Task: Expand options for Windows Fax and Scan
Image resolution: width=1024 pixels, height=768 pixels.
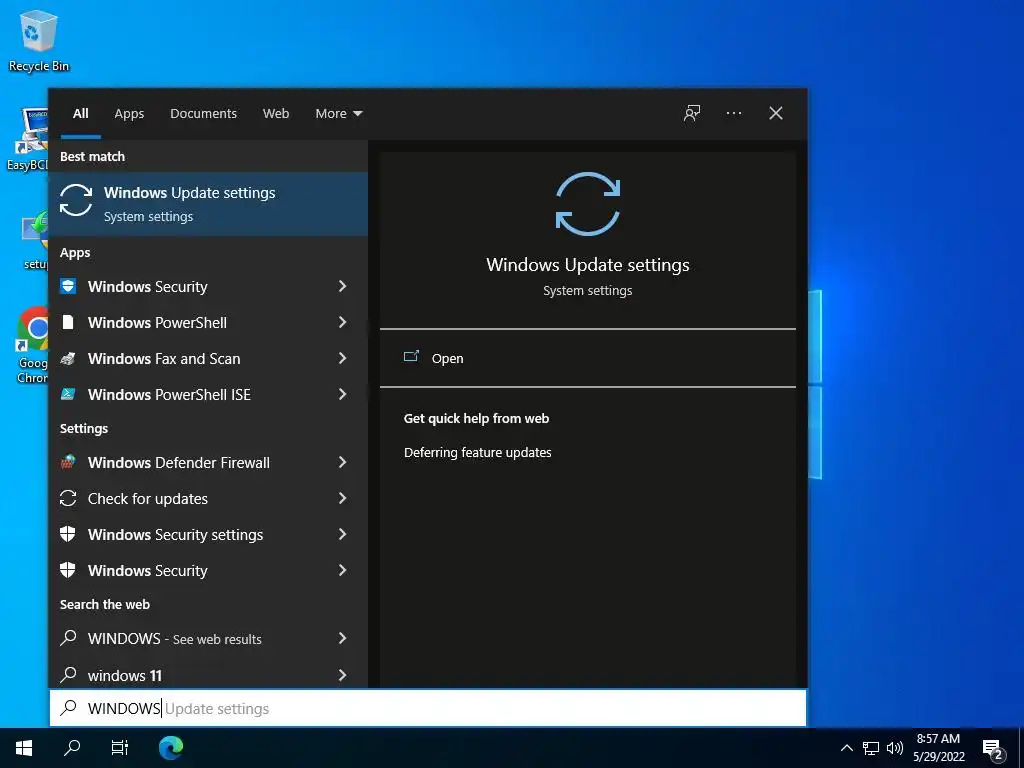Action: [342, 358]
